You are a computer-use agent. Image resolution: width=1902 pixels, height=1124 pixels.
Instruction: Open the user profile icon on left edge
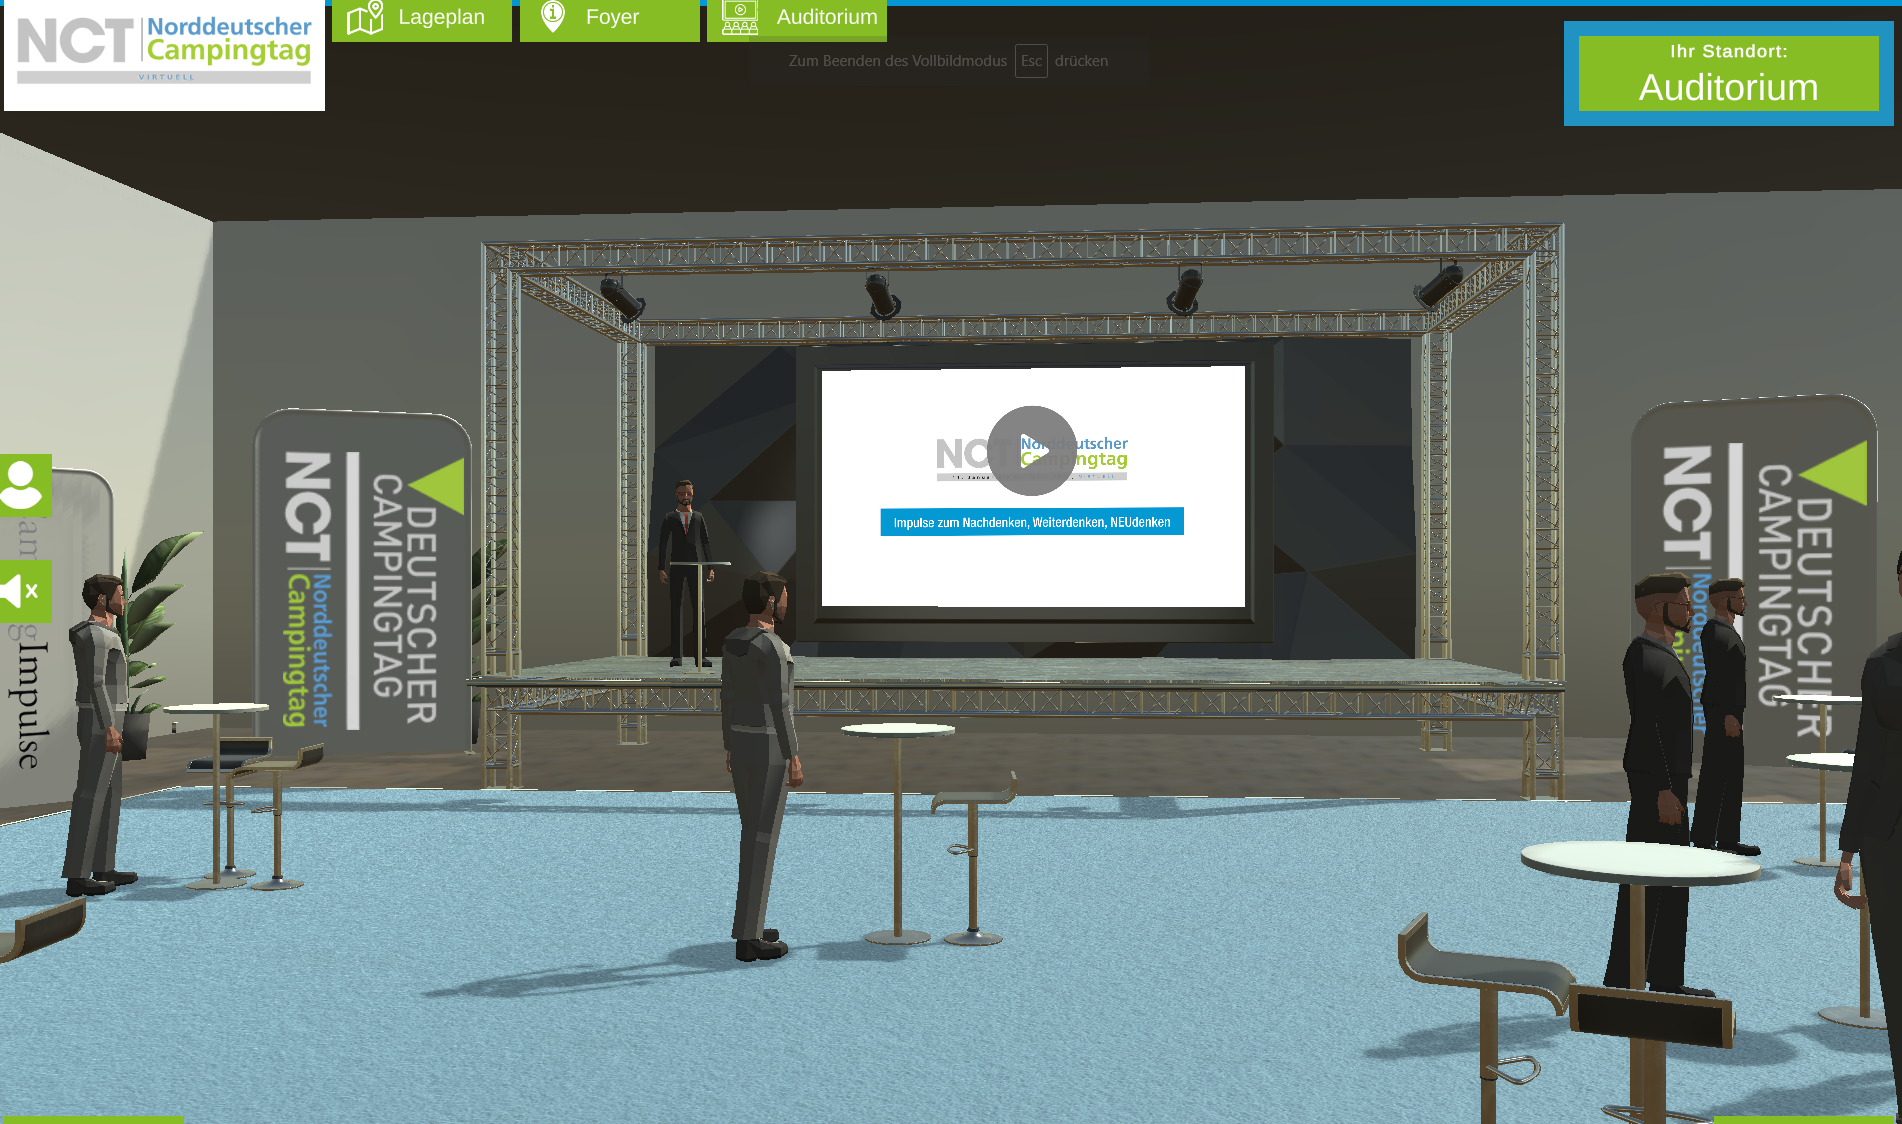pos(24,485)
